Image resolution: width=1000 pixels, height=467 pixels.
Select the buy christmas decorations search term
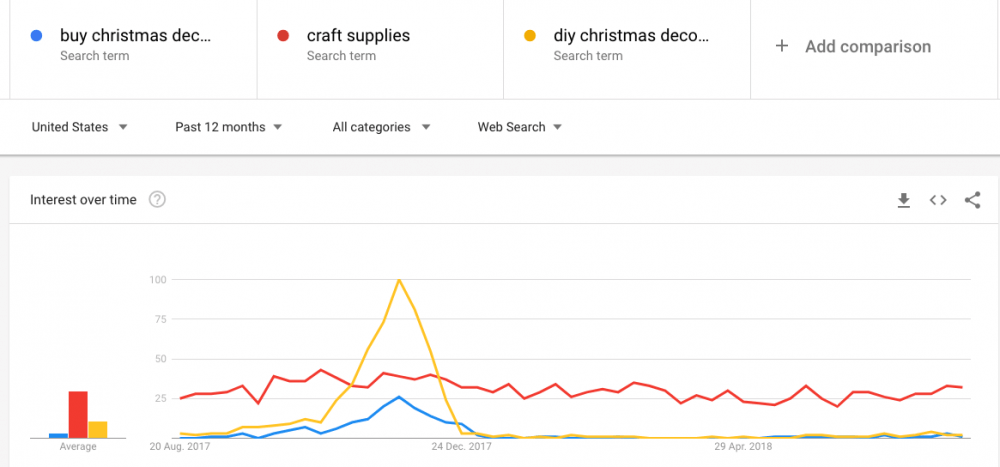pos(135,36)
